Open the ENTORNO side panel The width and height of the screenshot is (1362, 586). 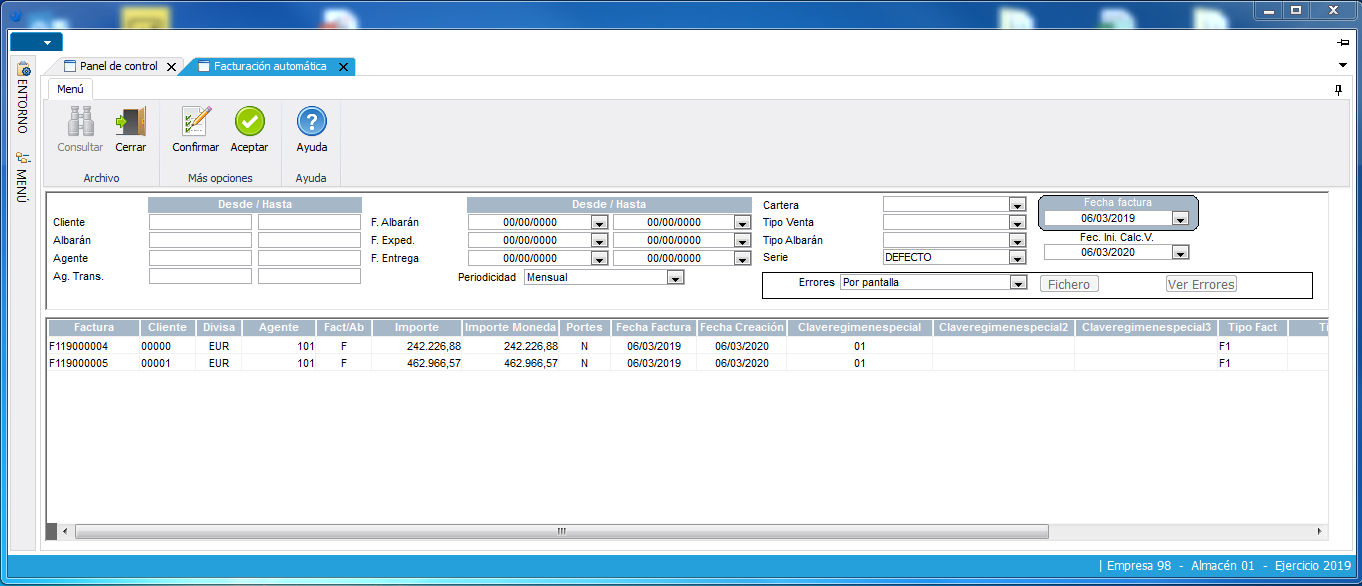[23, 97]
